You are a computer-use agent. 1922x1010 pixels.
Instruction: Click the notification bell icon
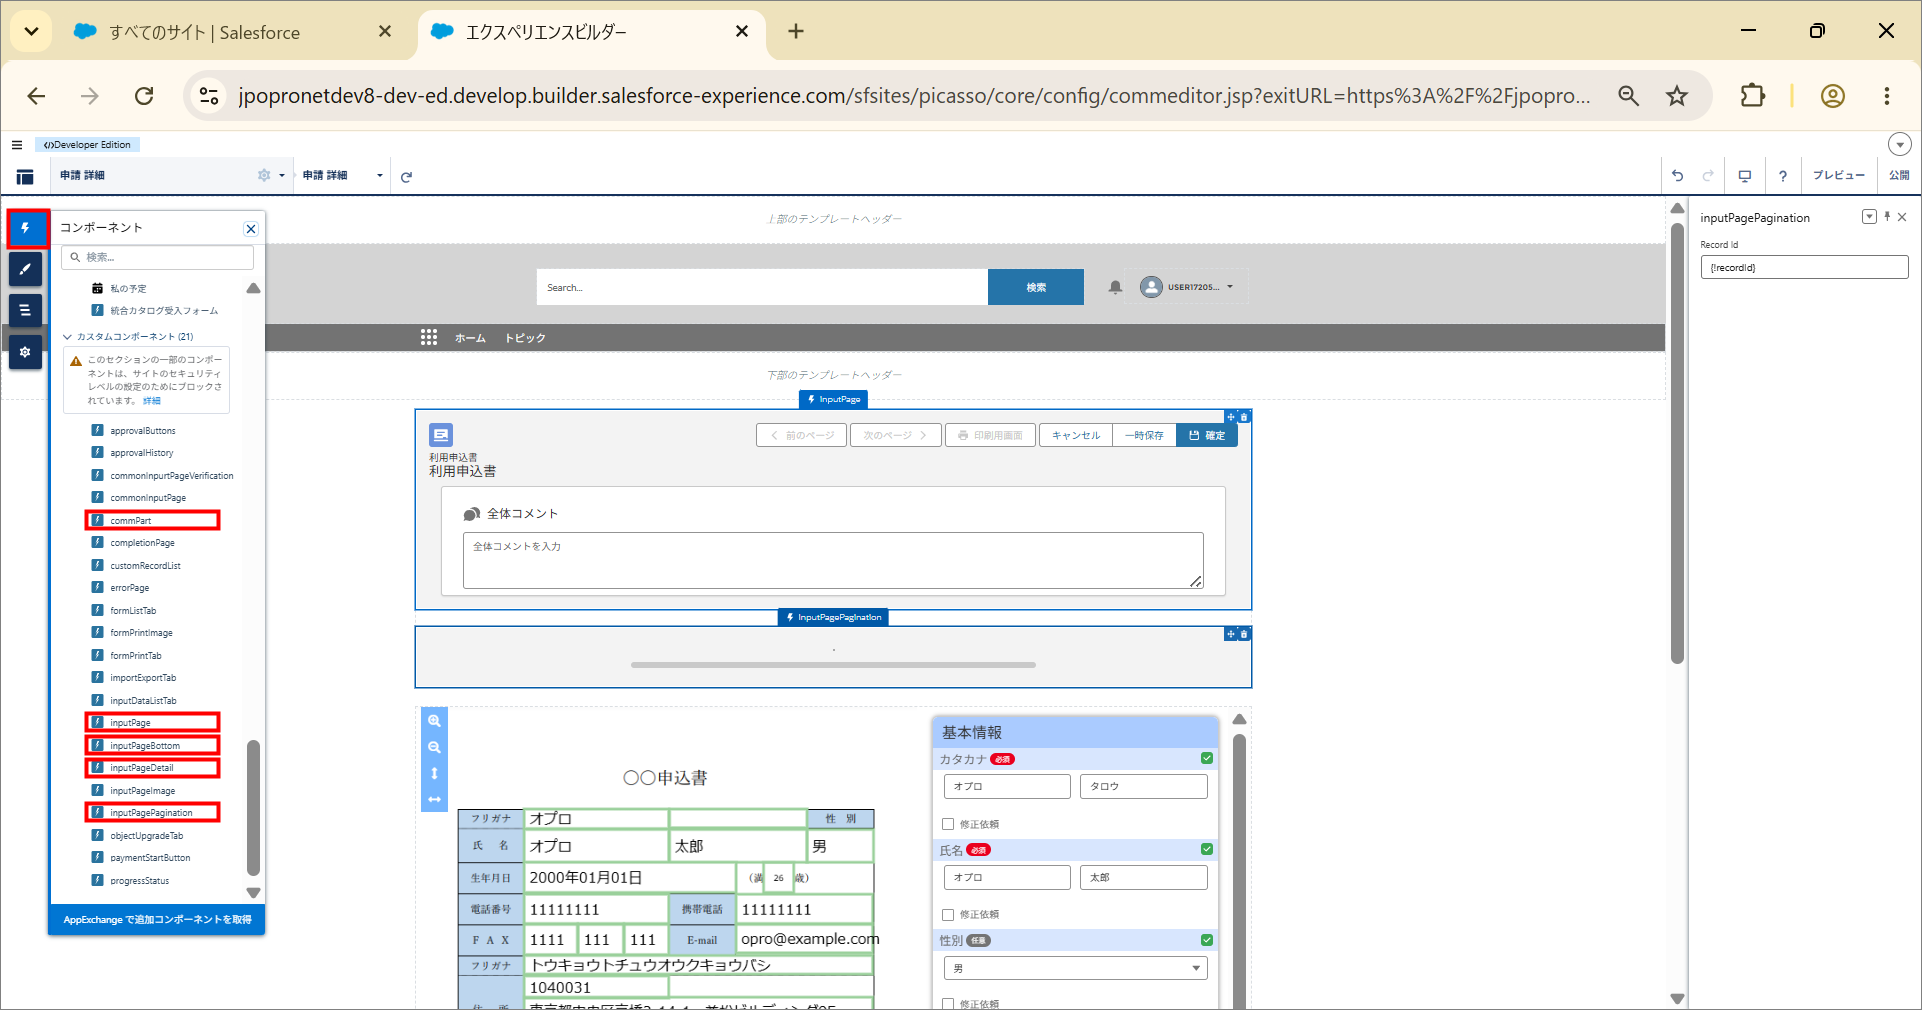(1115, 287)
